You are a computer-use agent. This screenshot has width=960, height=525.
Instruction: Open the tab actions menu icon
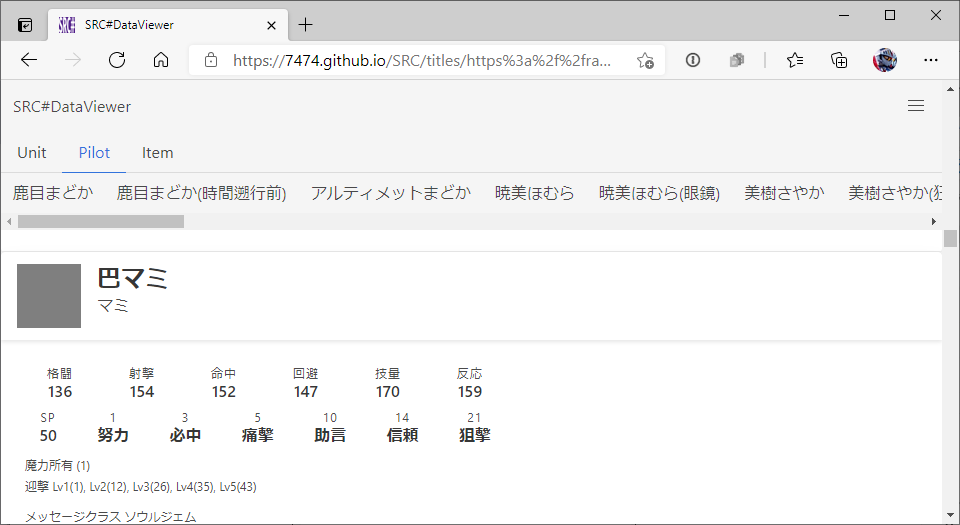pos(24,25)
